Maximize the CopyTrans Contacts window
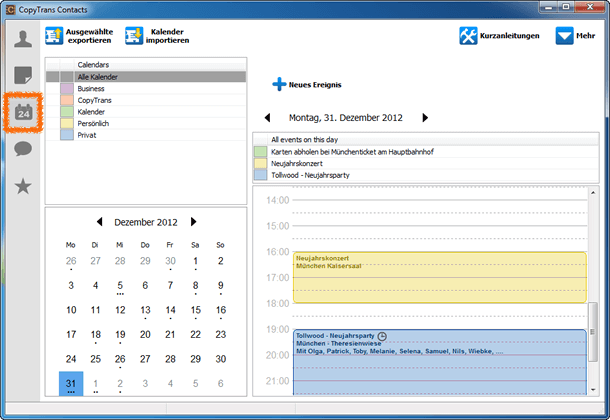610x420 pixels. point(566,6)
